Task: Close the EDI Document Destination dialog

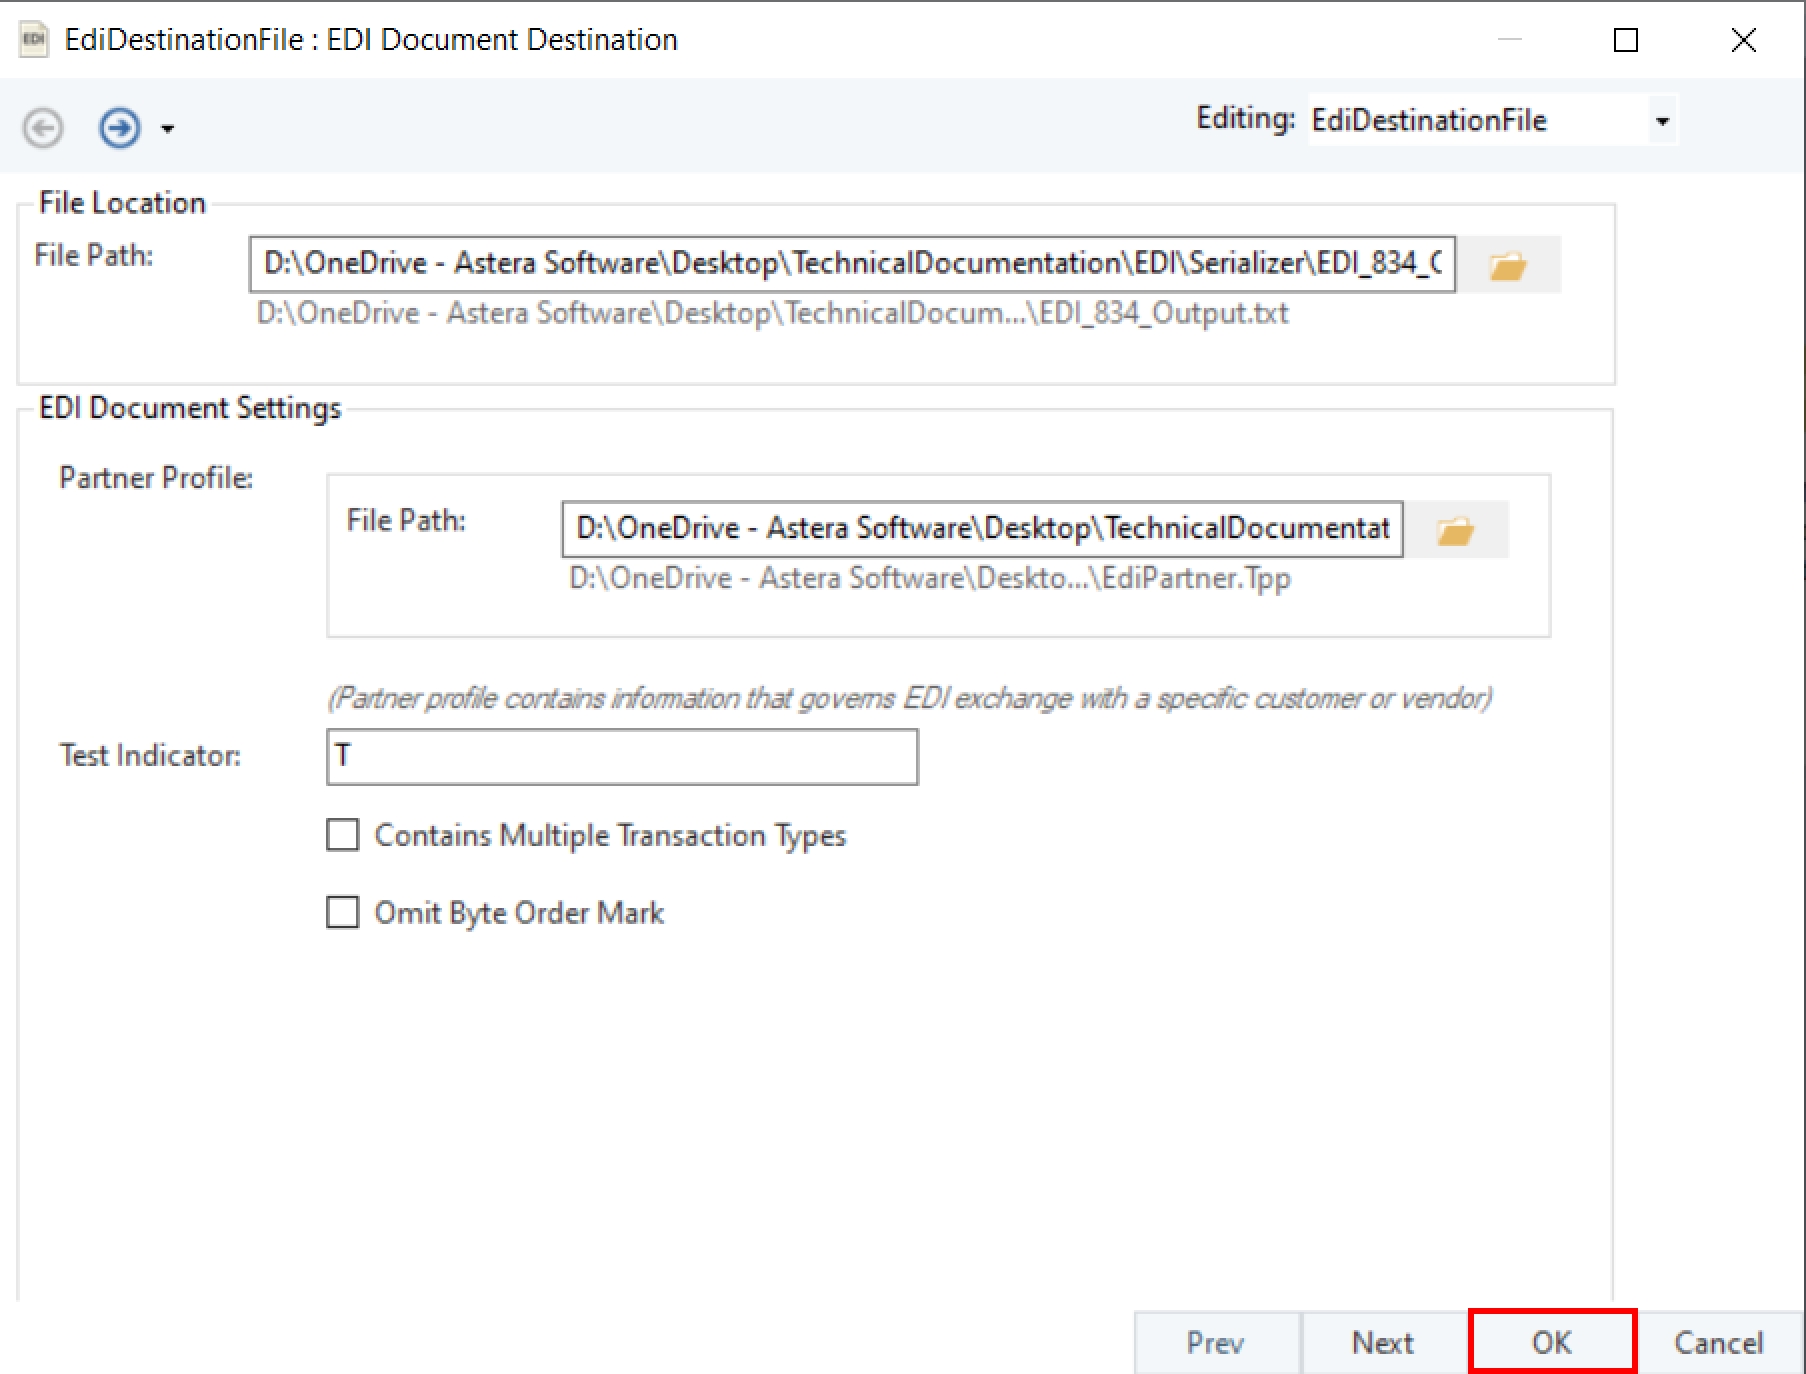Action: tap(1744, 40)
